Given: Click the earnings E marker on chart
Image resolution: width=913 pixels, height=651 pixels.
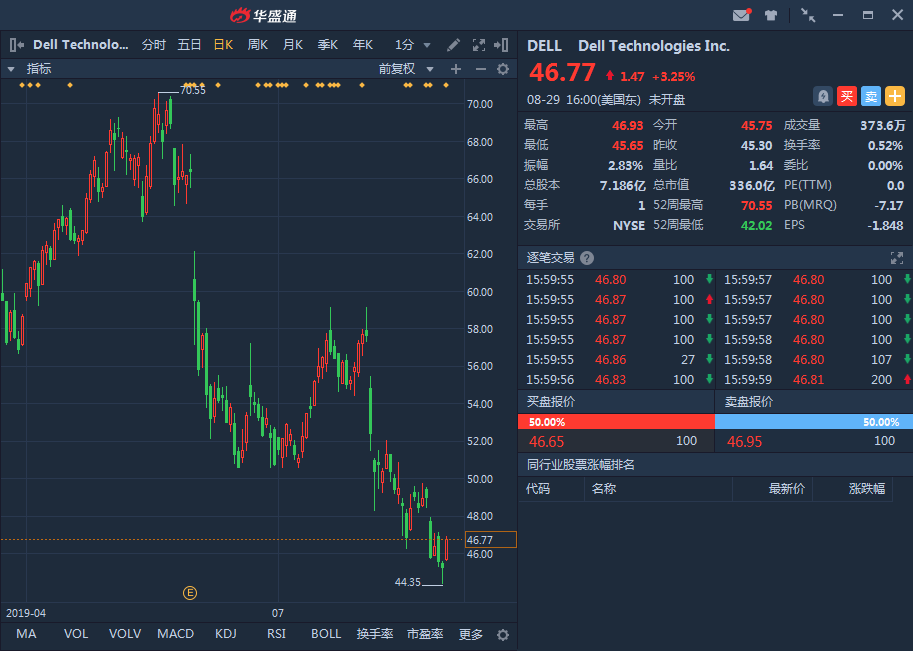Looking at the screenshot, I should tap(190, 593).
